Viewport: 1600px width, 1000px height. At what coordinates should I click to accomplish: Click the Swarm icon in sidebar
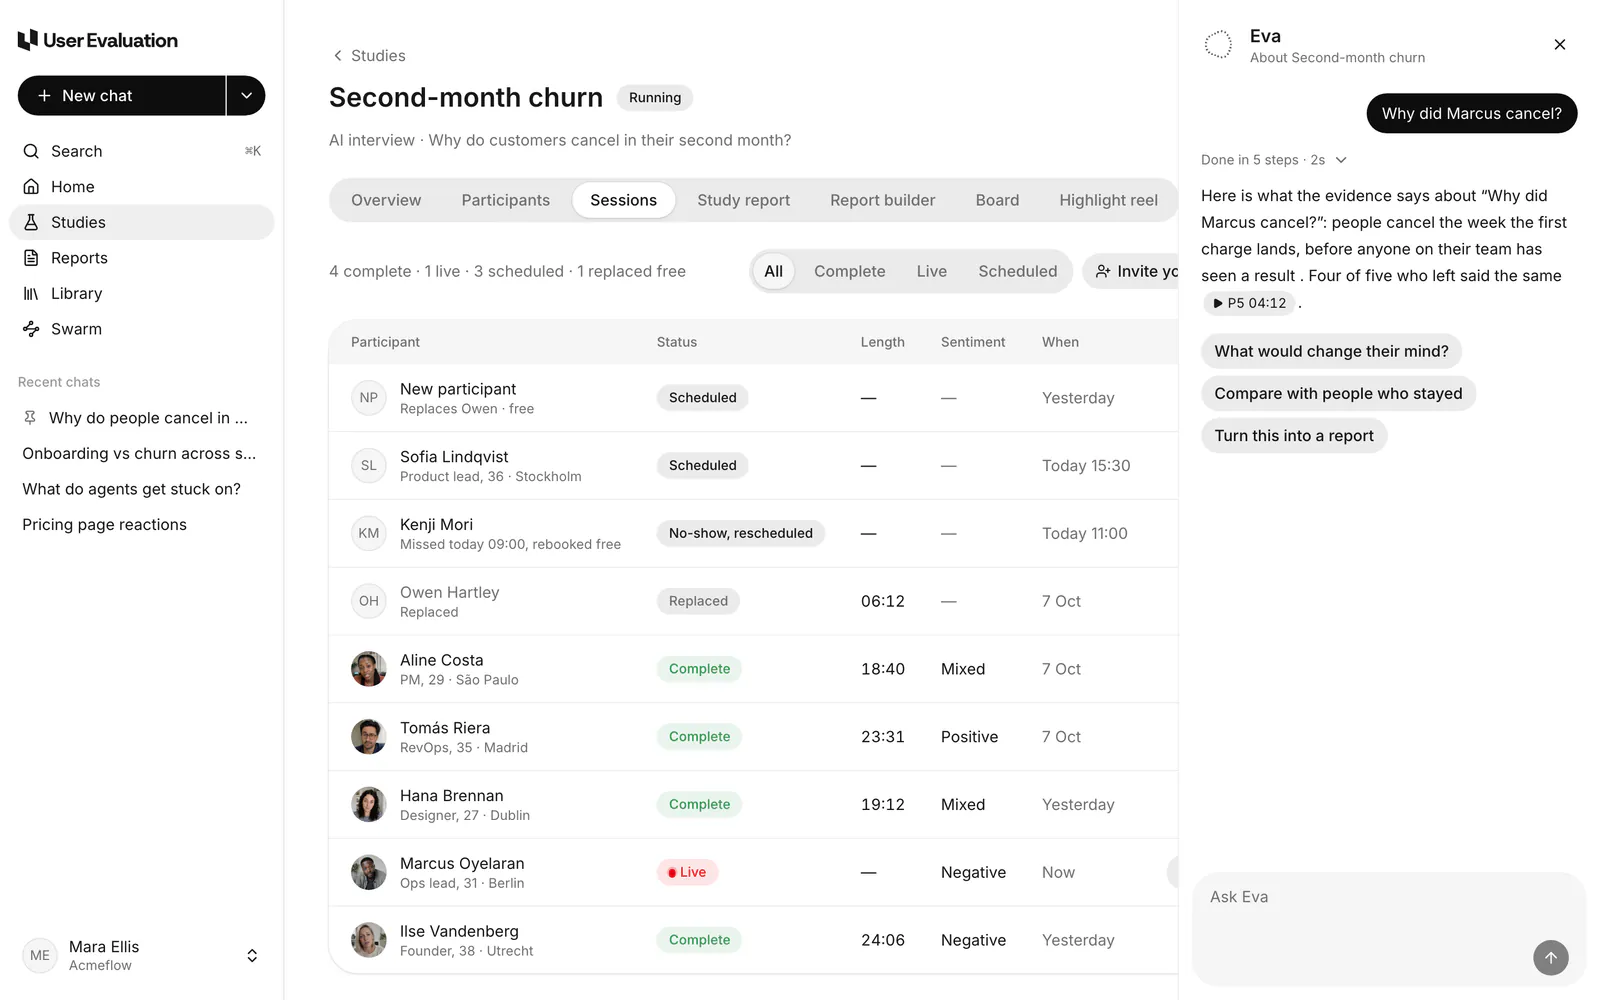tap(31, 329)
